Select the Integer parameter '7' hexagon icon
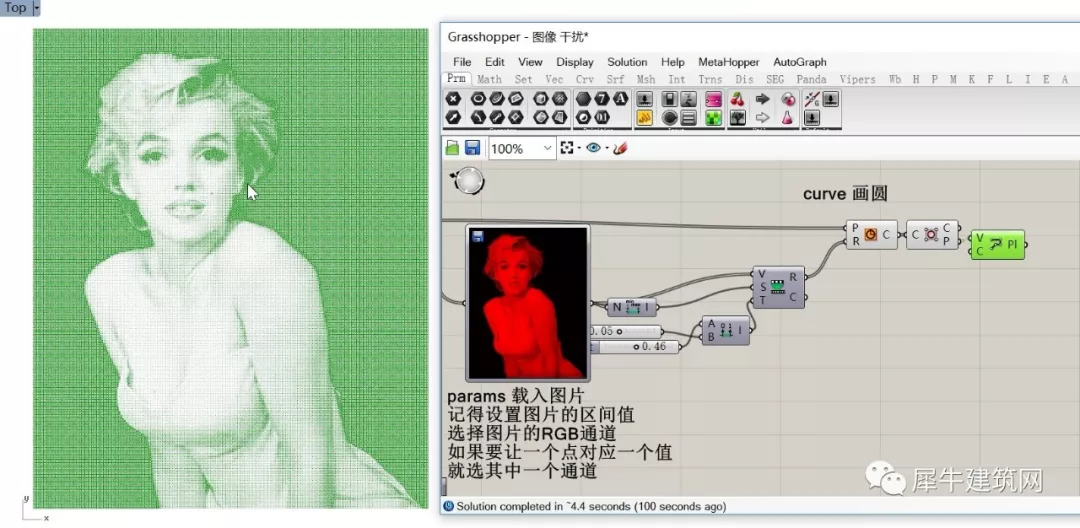Screen dimensions: 1080x528 pos(602,98)
